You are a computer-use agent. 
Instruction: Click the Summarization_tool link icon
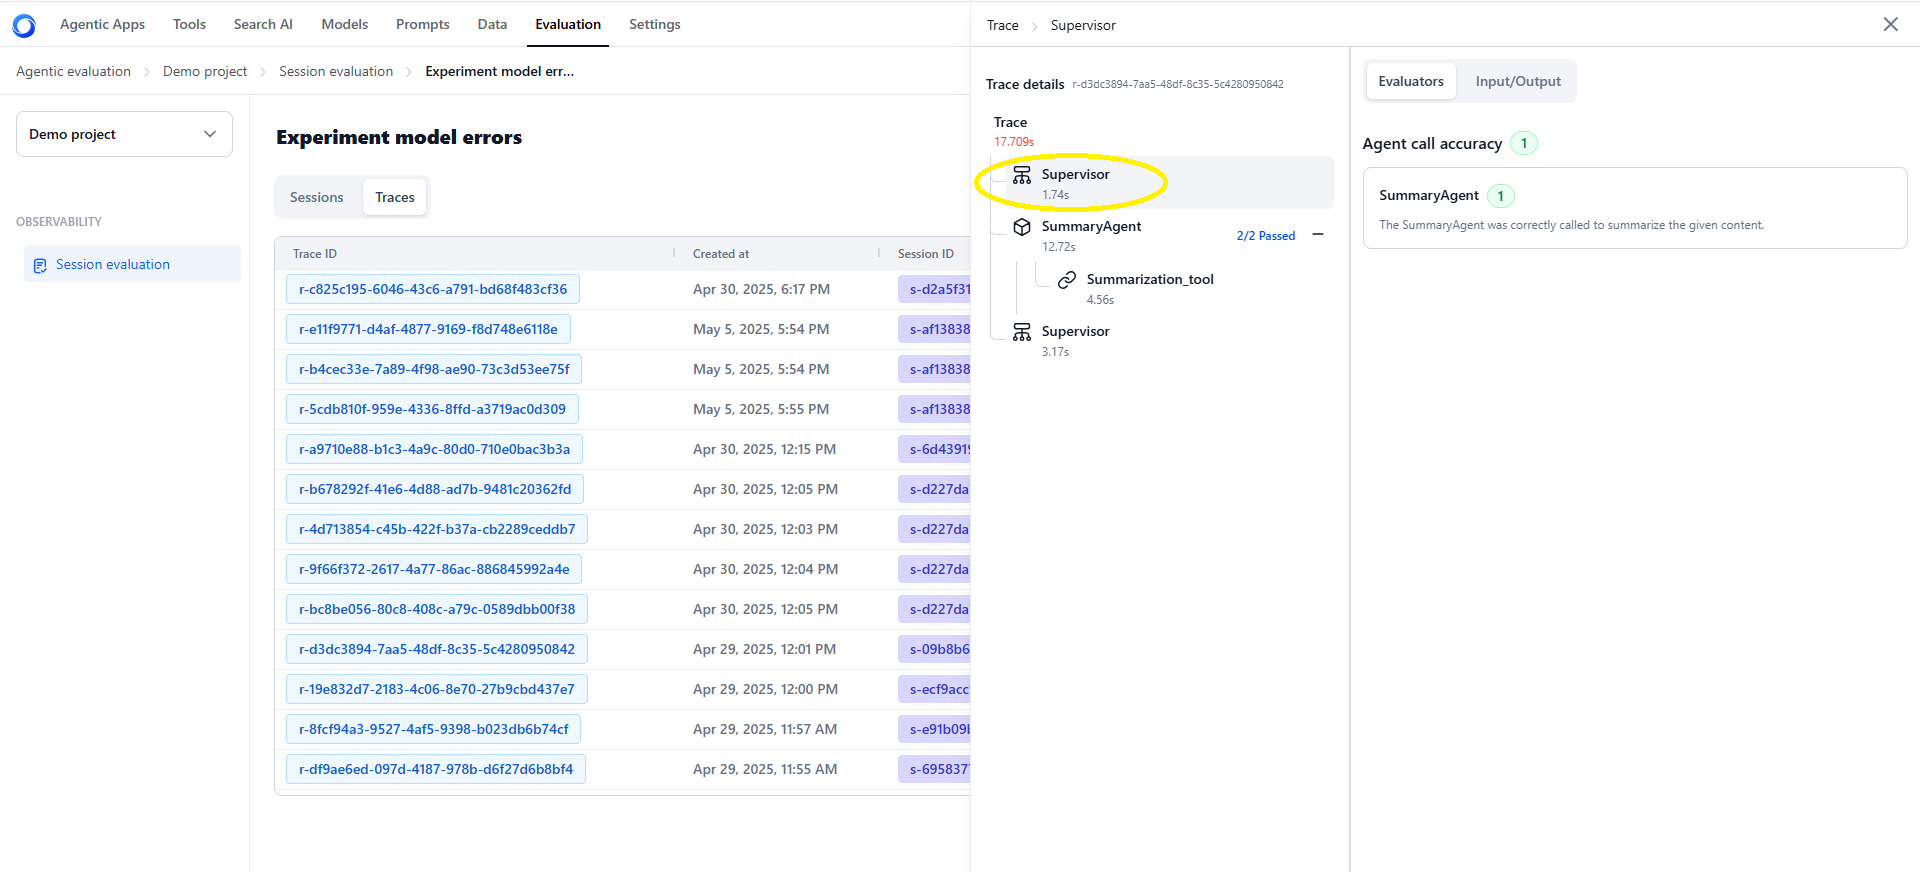(x=1067, y=280)
